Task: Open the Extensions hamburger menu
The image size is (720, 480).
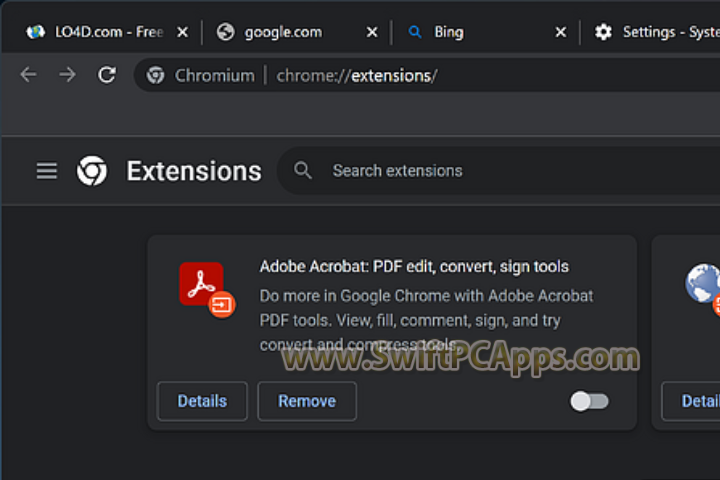Action: point(47,171)
